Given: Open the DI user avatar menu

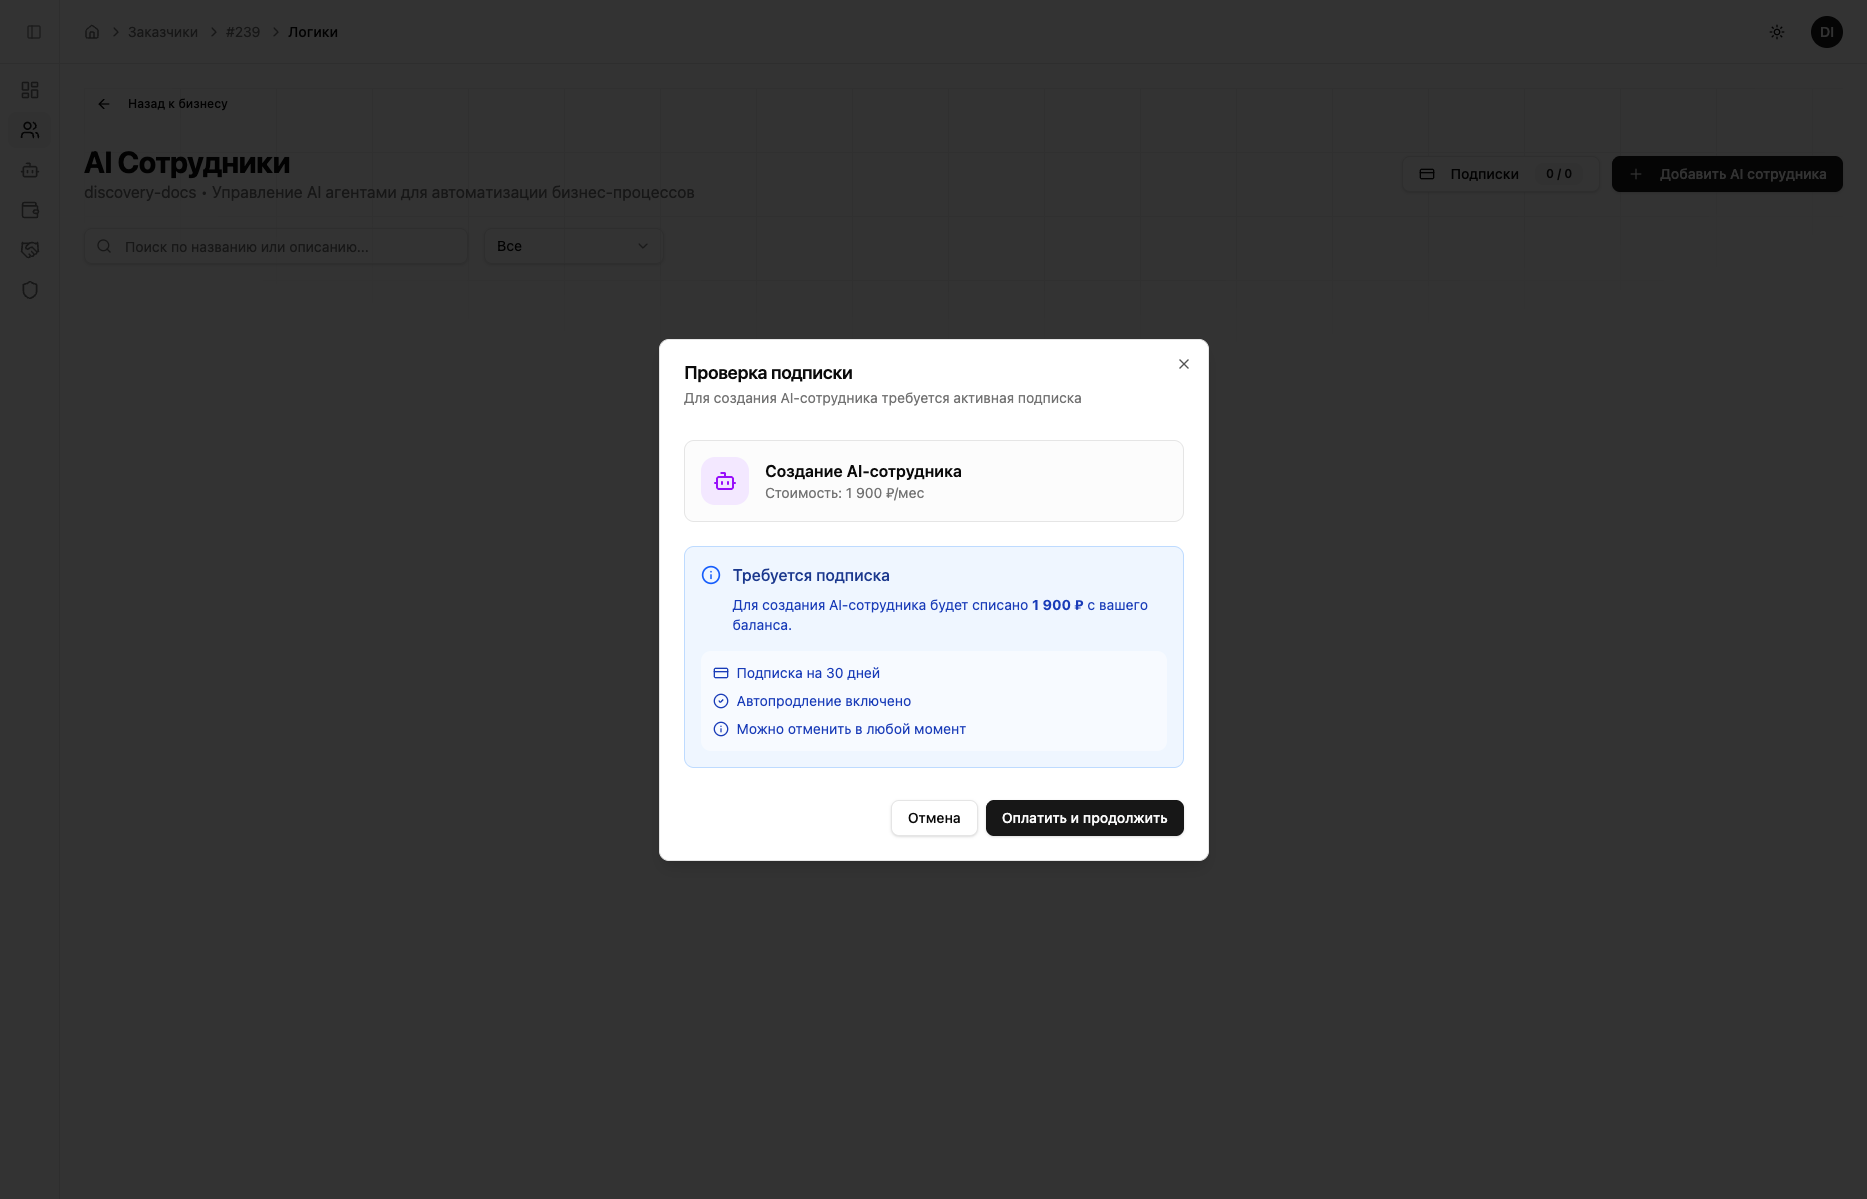Looking at the screenshot, I should pos(1826,32).
